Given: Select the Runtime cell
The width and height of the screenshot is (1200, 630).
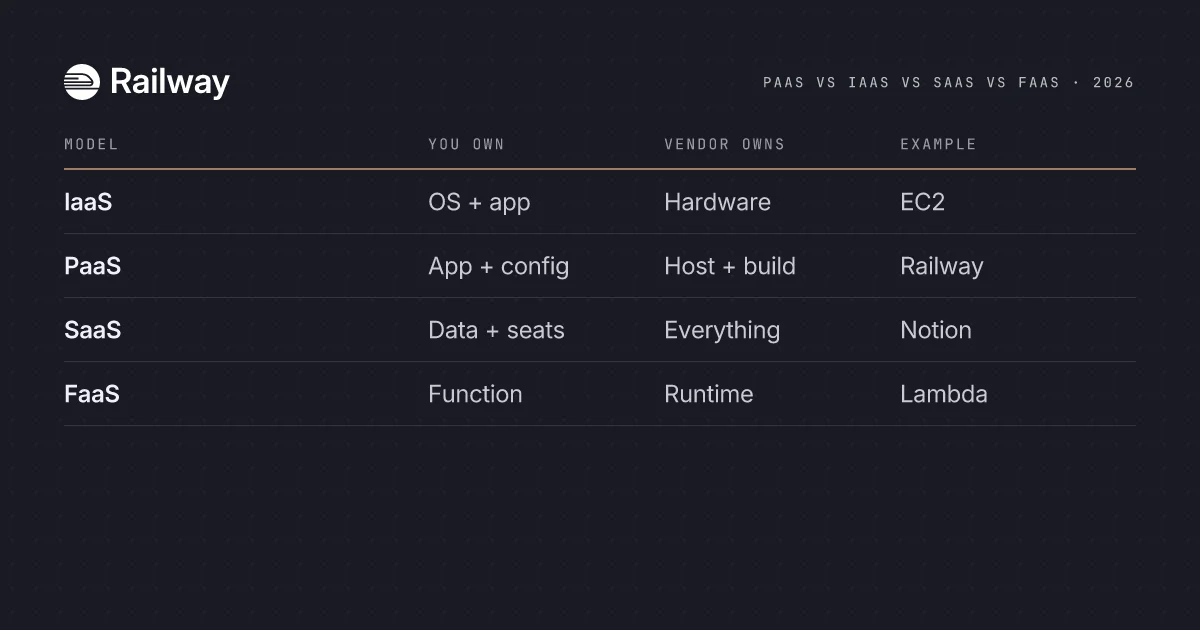Looking at the screenshot, I should pos(709,394).
